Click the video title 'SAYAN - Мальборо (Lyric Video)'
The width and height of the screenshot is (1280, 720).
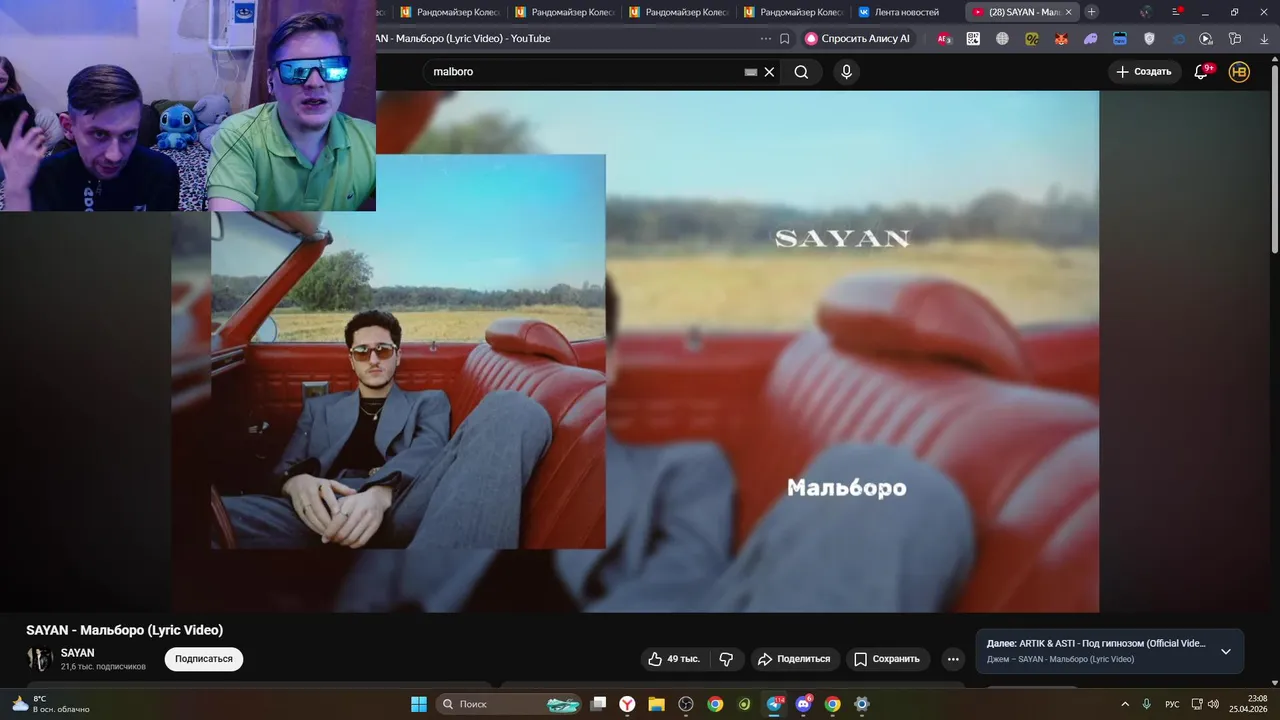point(124,630)
